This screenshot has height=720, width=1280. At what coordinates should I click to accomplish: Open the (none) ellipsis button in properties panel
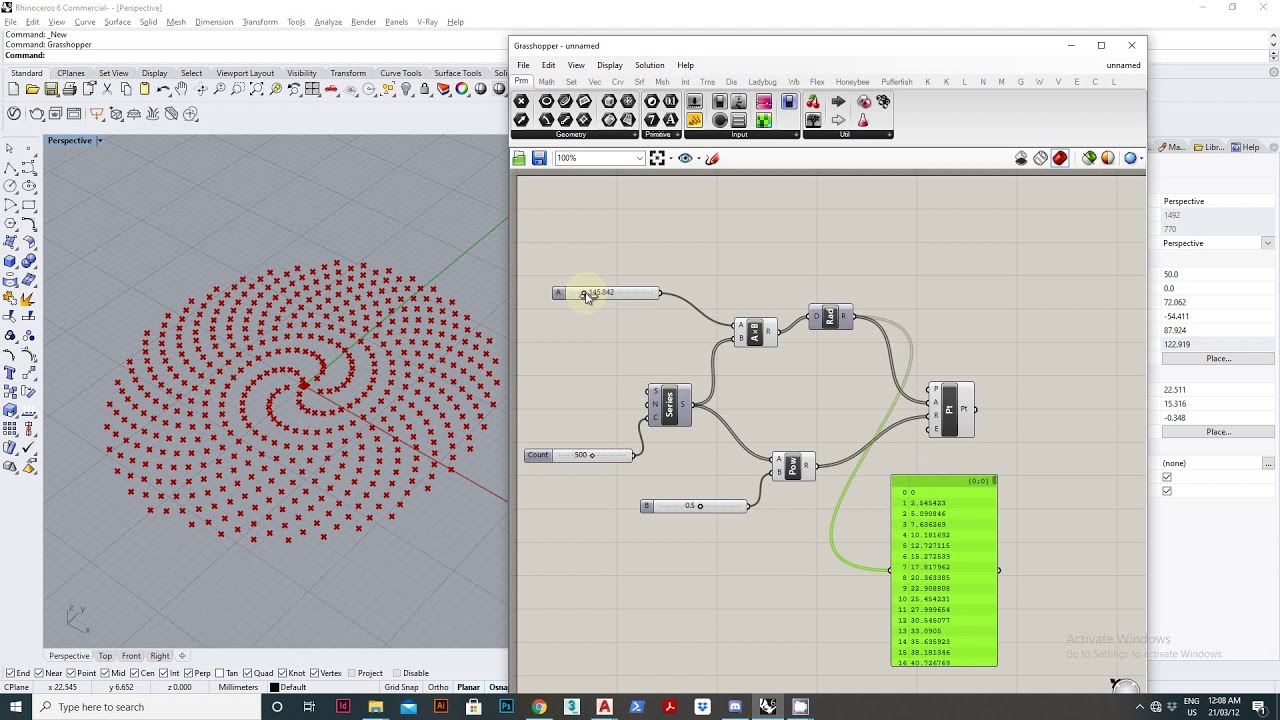click(1268, 464)
